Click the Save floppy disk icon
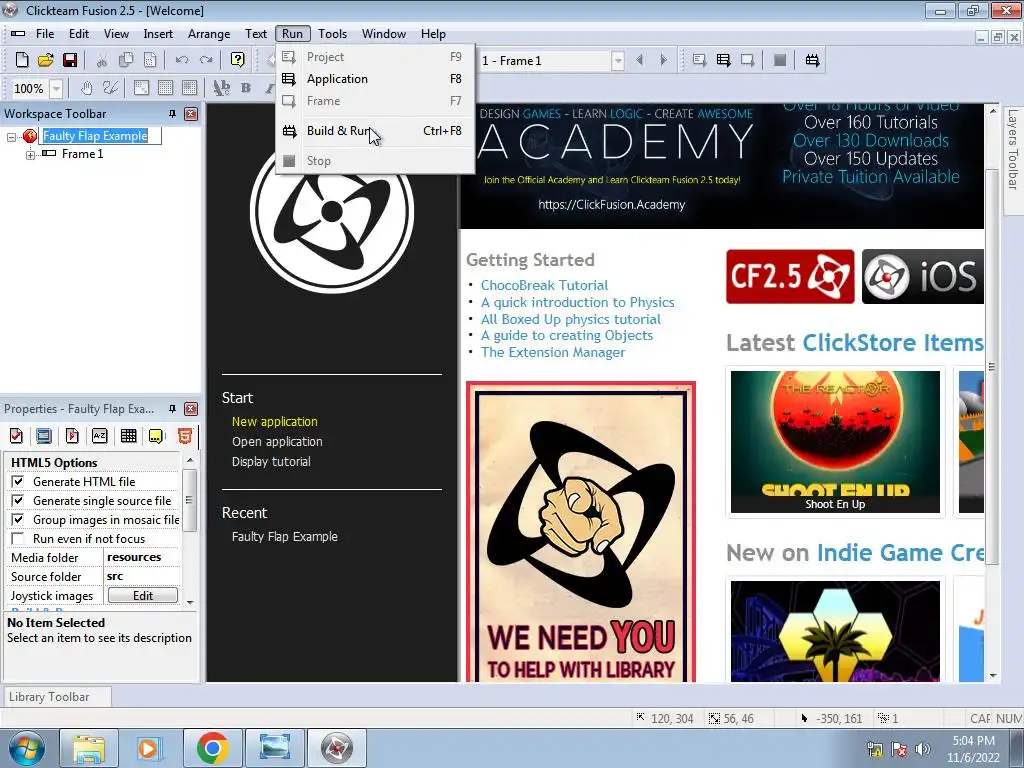 (70, 60)
